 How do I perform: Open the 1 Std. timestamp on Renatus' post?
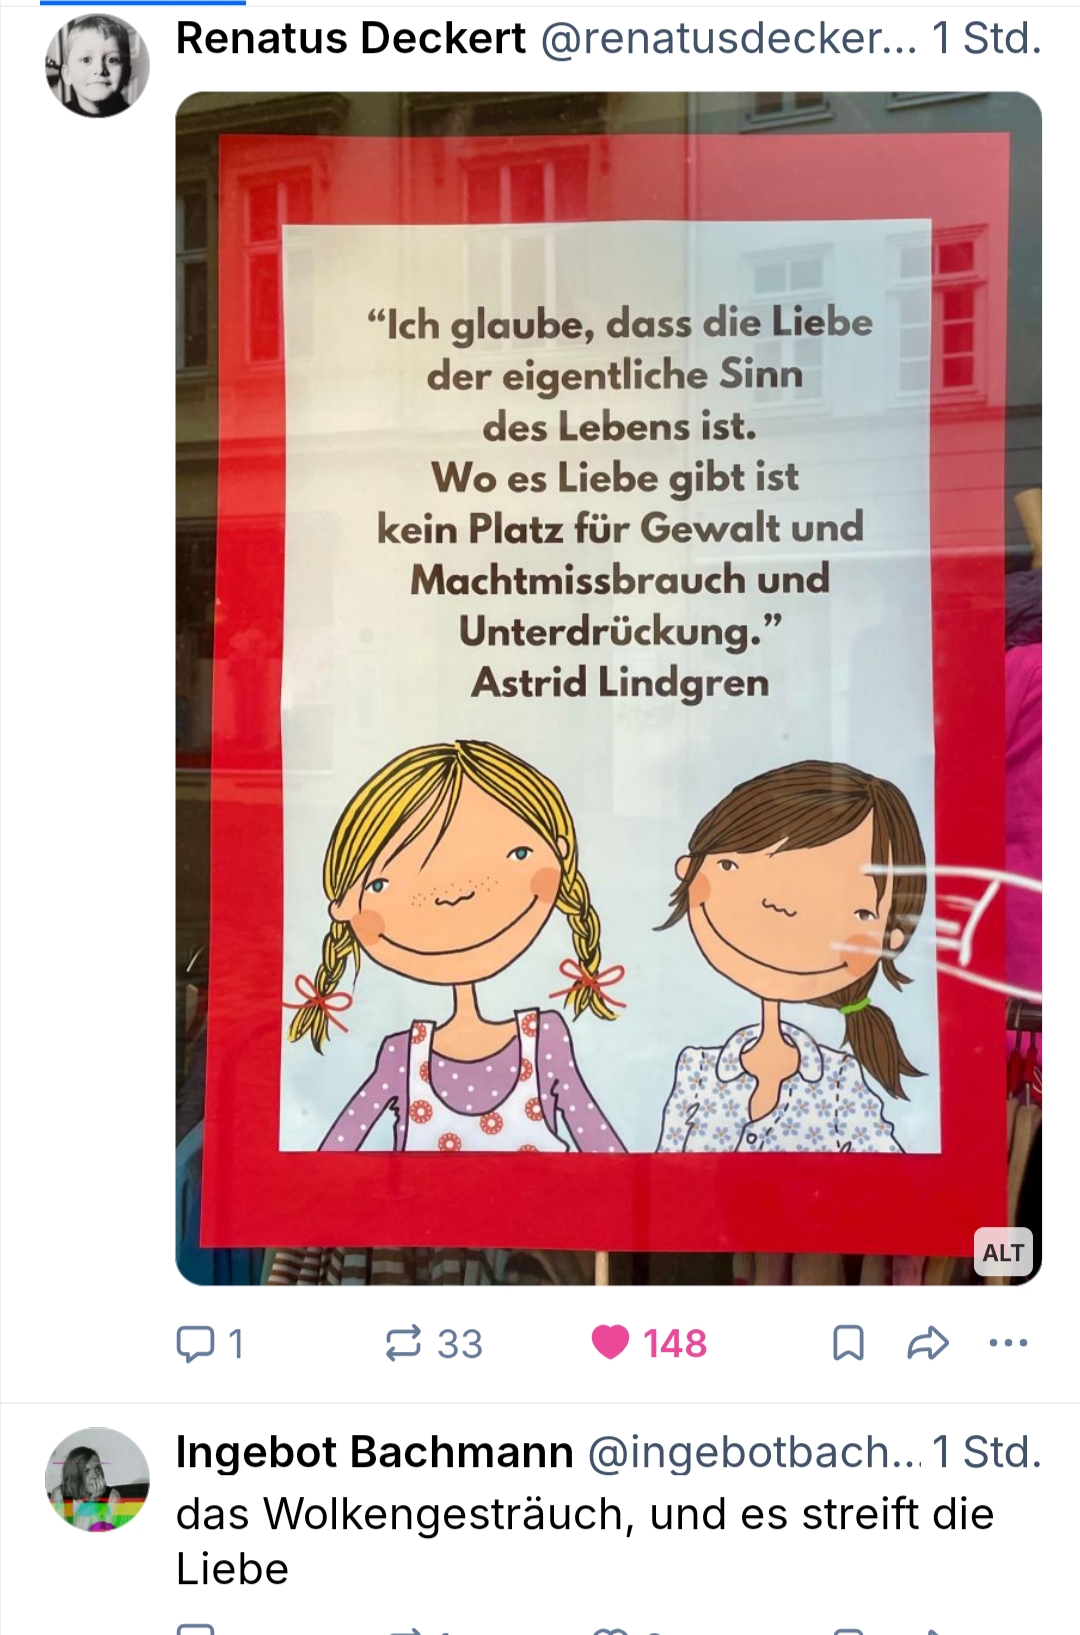click(x=987, y=38)
